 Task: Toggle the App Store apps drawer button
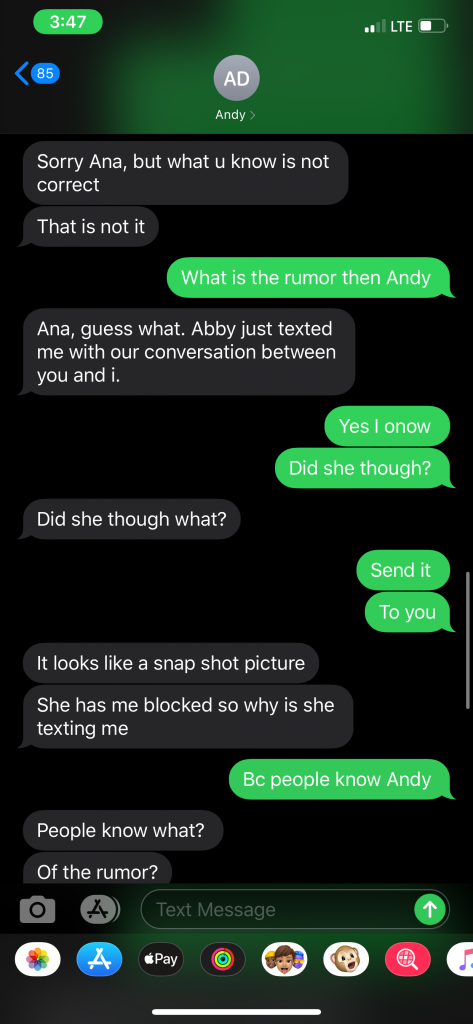100,909
